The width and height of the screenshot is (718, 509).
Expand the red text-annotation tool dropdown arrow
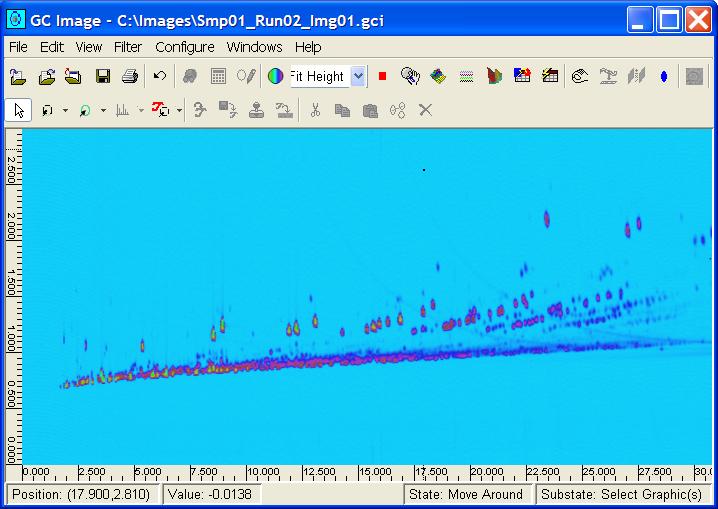(x=179, y=111)
